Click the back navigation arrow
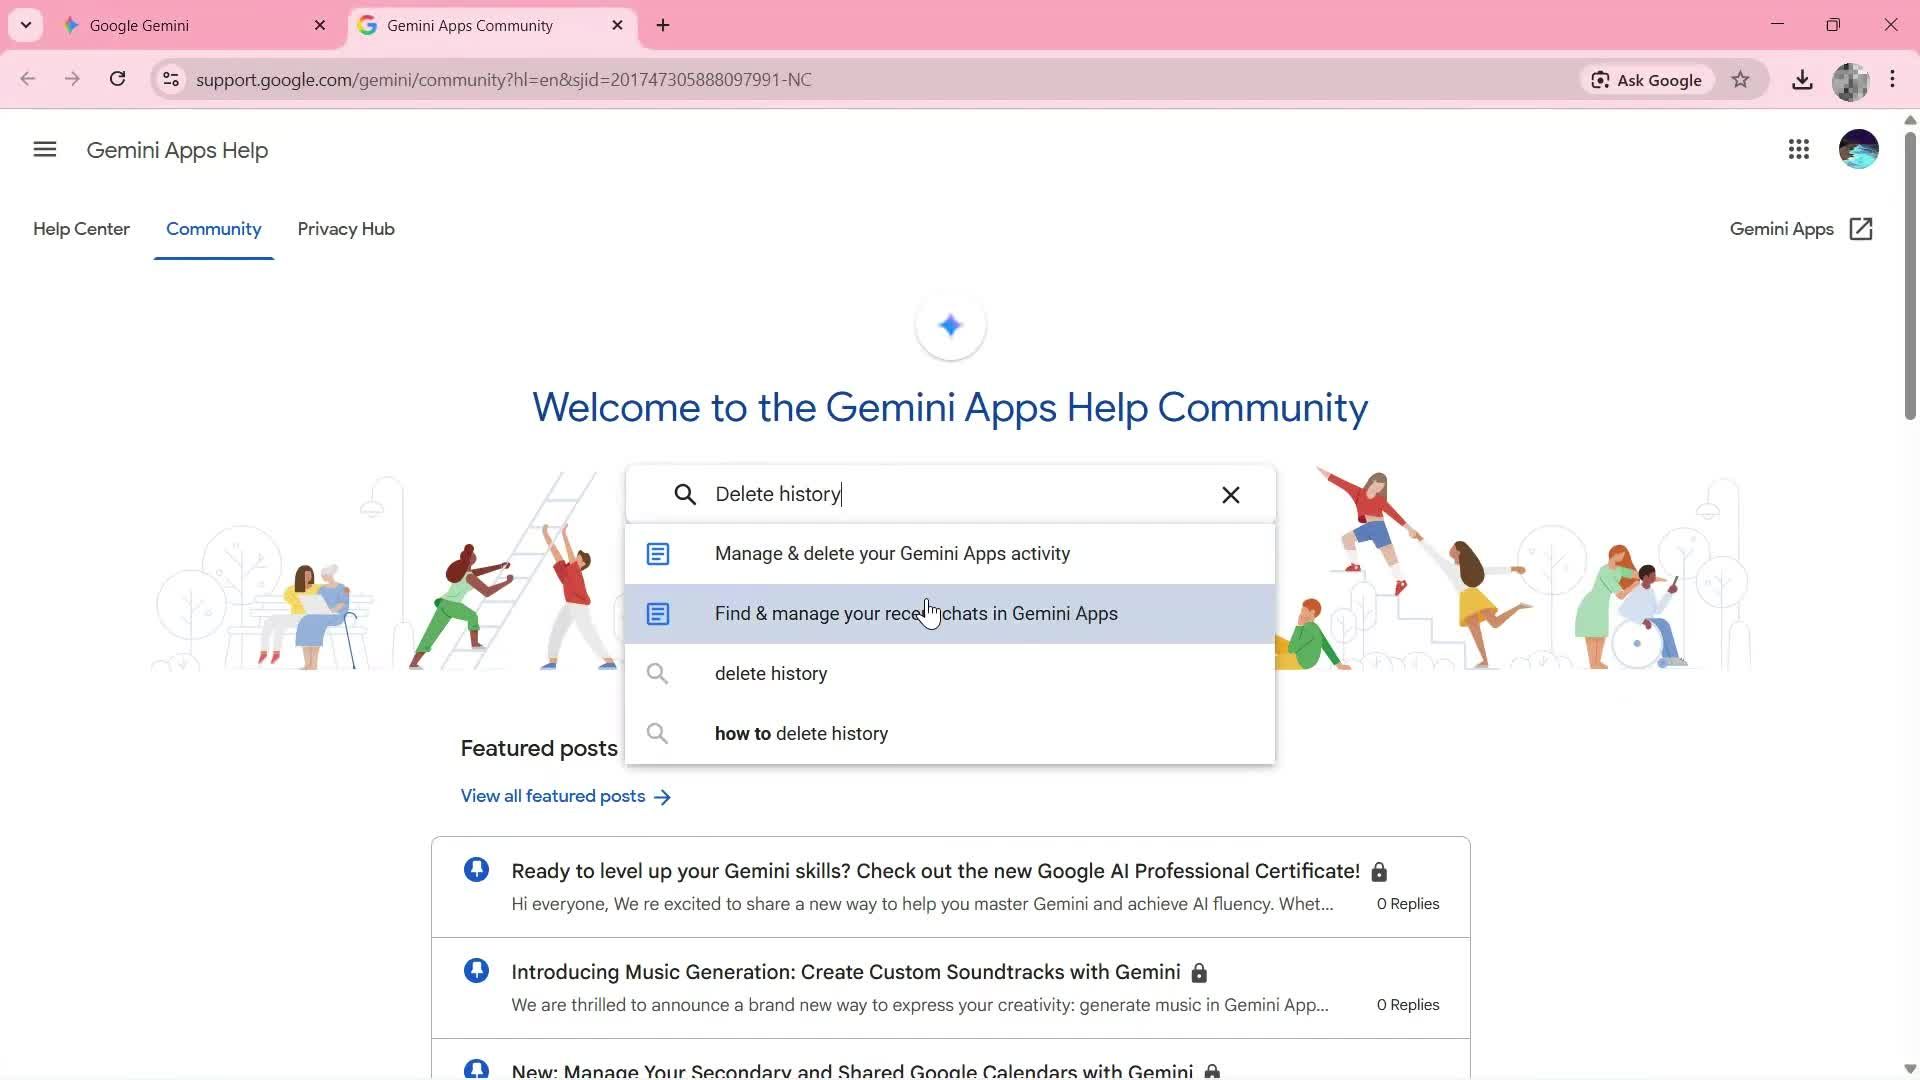Image resolution: width=1920 pixels, height=1080 pixels. point(27,79)
